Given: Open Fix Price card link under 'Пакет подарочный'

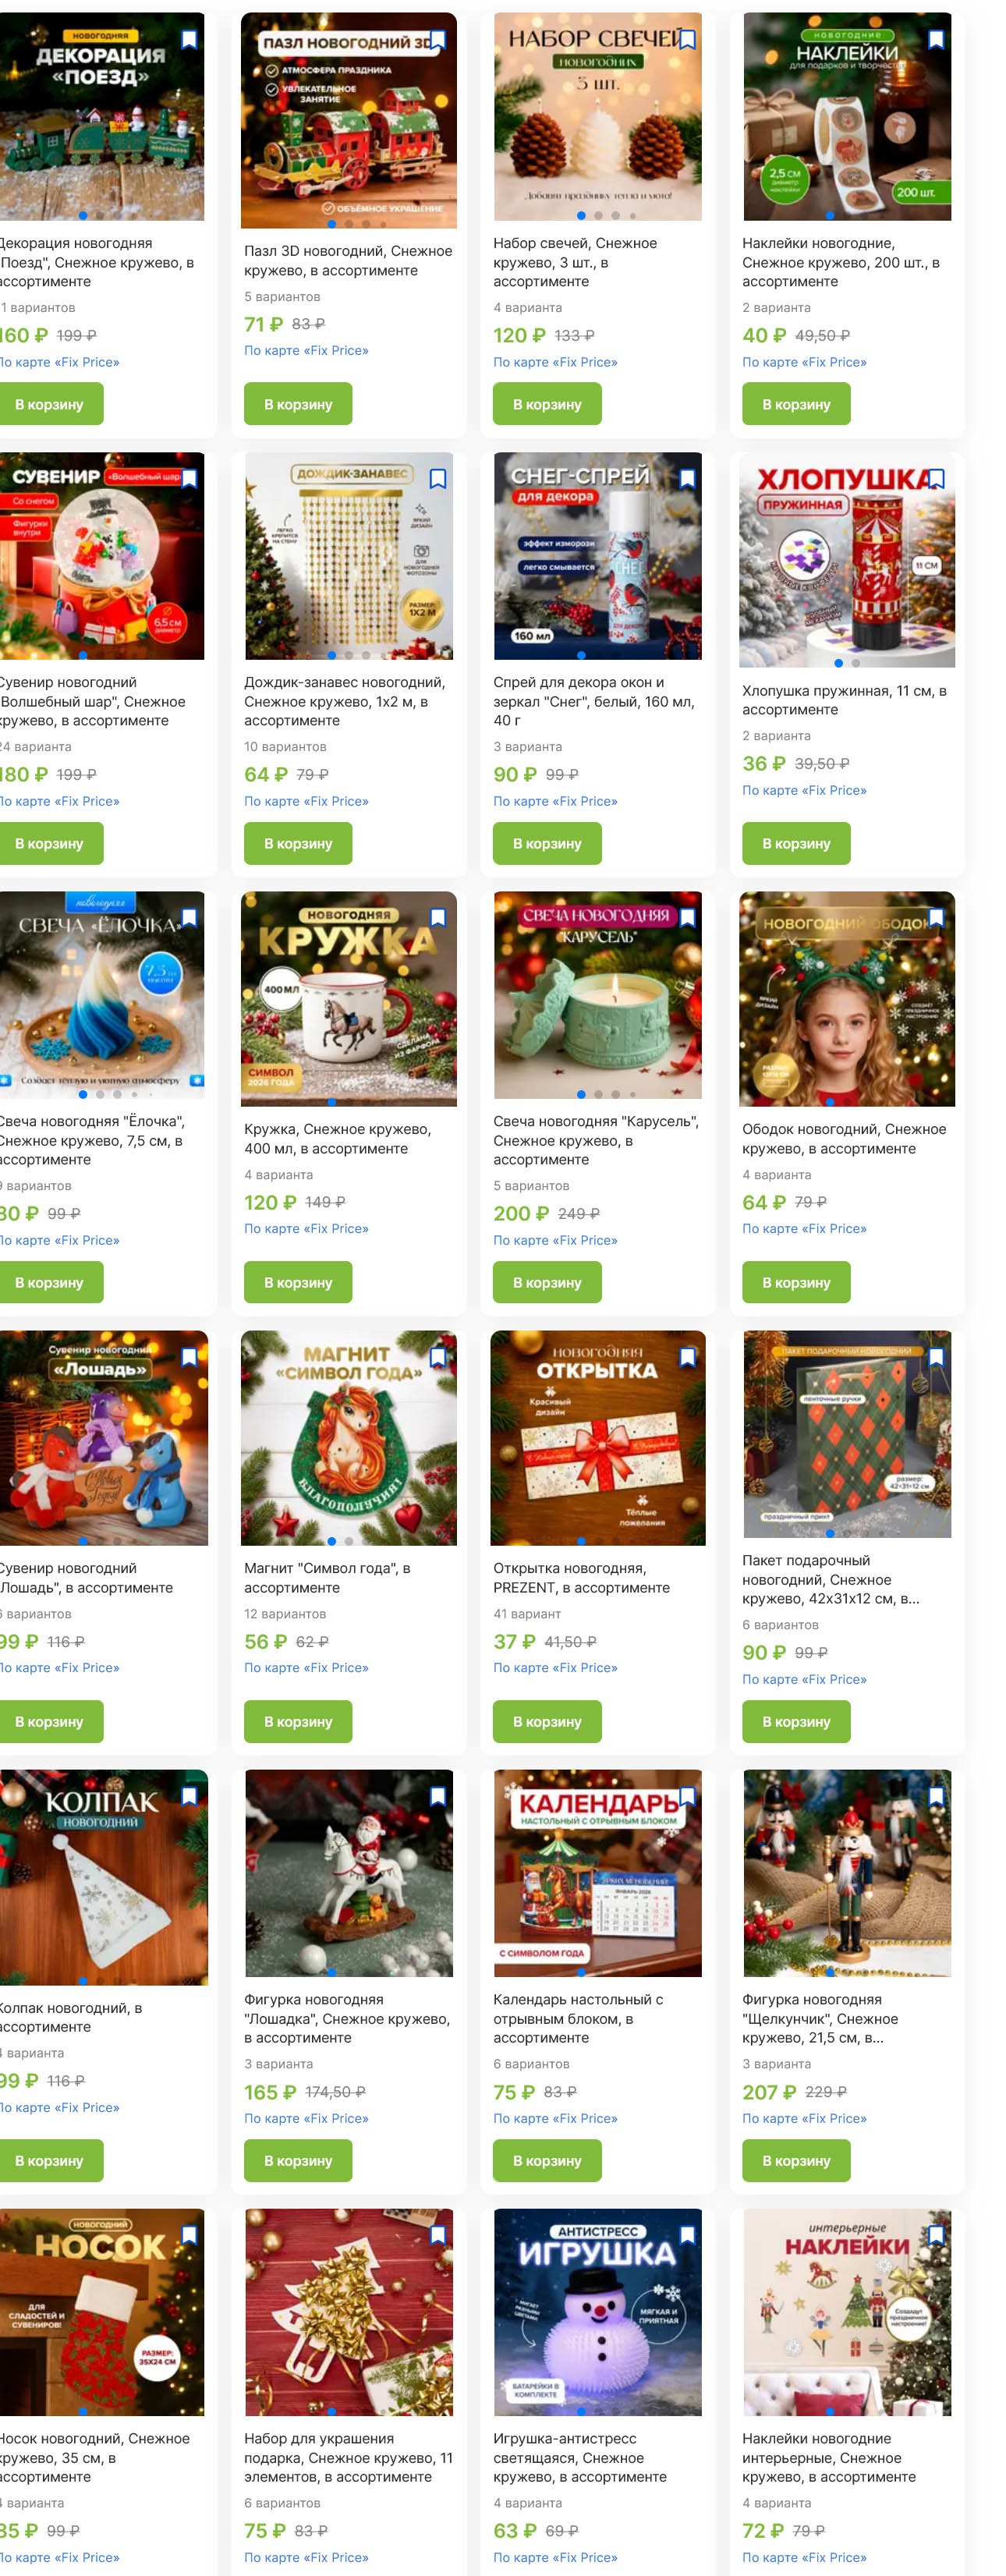Looking at the screenshot, I should click(804, 1679).
